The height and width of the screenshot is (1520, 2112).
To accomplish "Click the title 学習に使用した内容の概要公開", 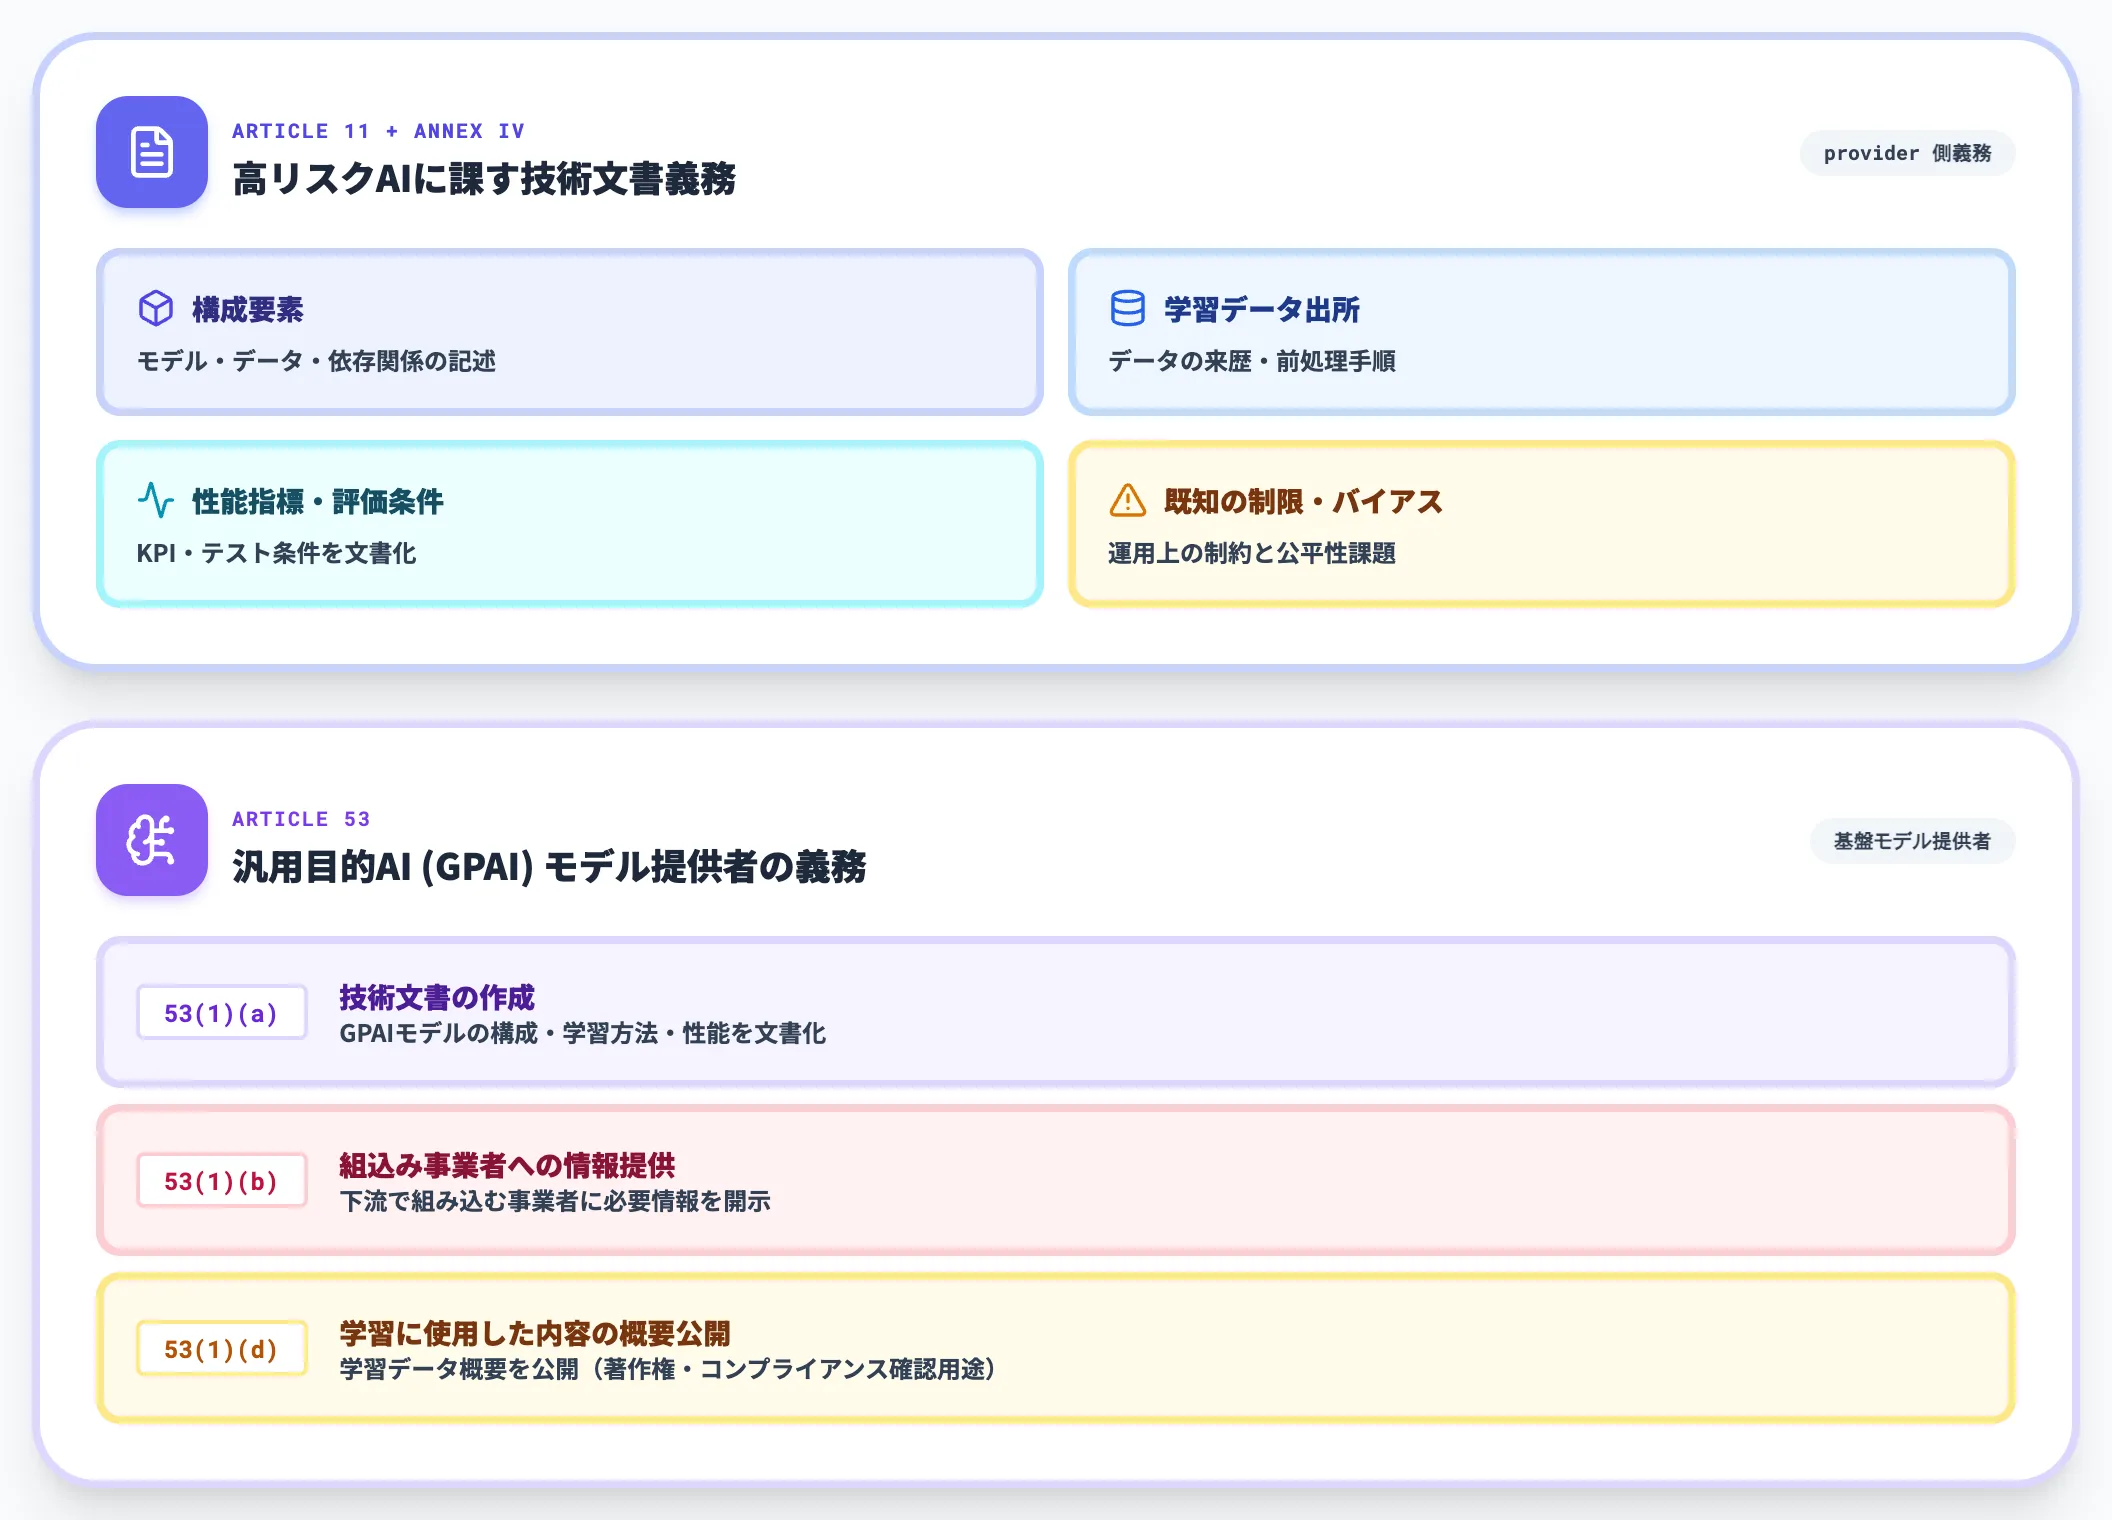I will click(x=535, y=1333).
